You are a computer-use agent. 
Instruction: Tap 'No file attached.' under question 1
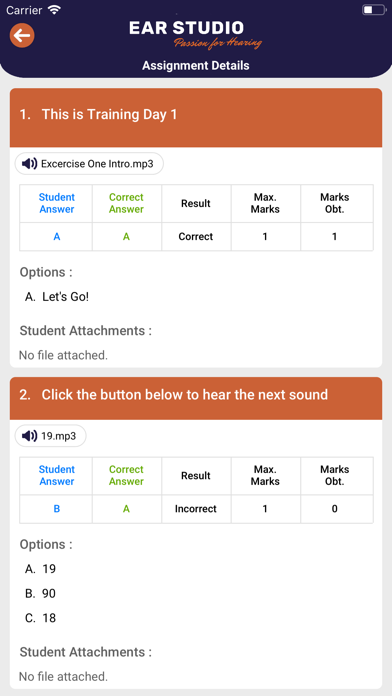coord(63,355)
